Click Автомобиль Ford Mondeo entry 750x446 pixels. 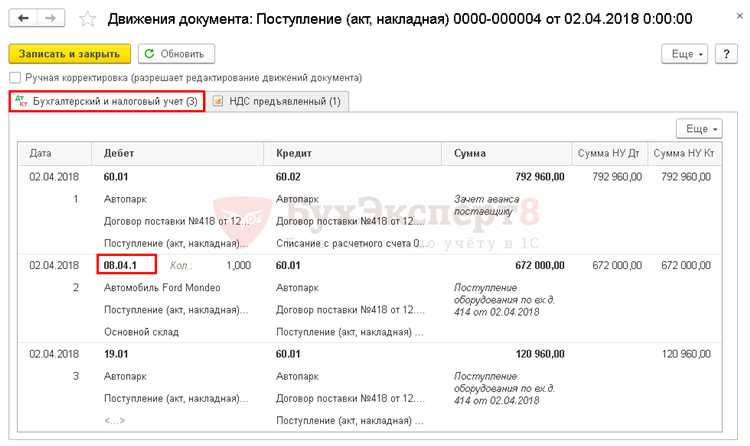coord(162,288)
